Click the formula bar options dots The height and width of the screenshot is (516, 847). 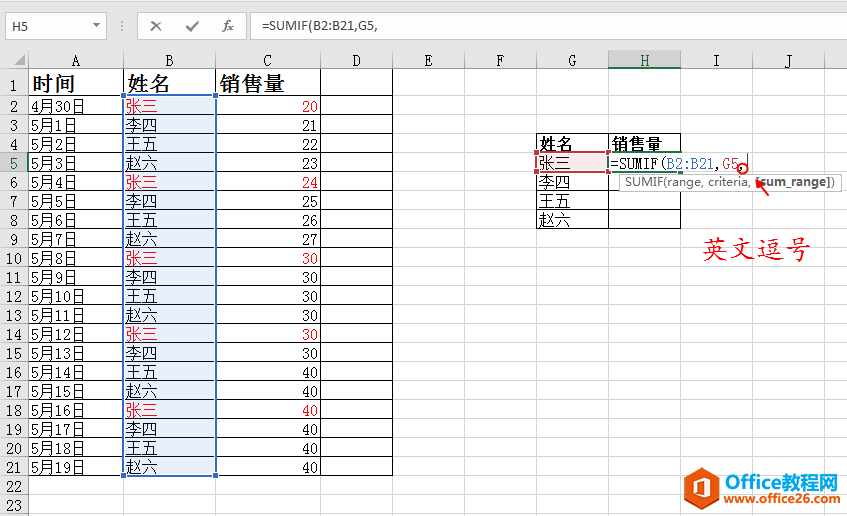pyautogui.click(x=122, y=26)
